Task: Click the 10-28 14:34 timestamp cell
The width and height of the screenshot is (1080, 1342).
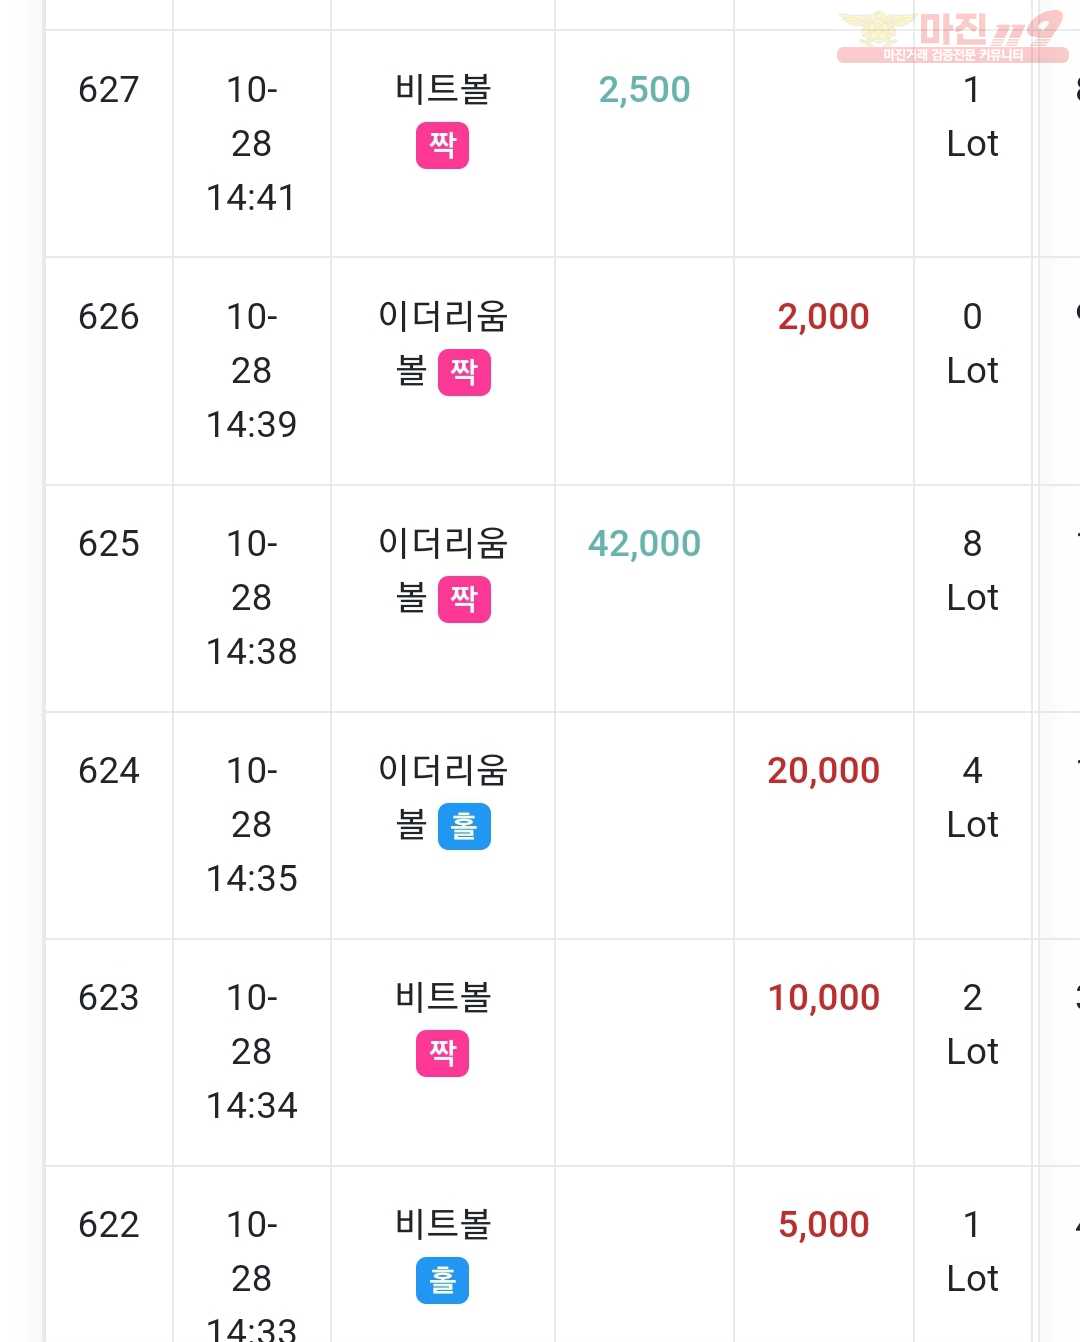Action: pyautogui.click(x=251, y=1052)
